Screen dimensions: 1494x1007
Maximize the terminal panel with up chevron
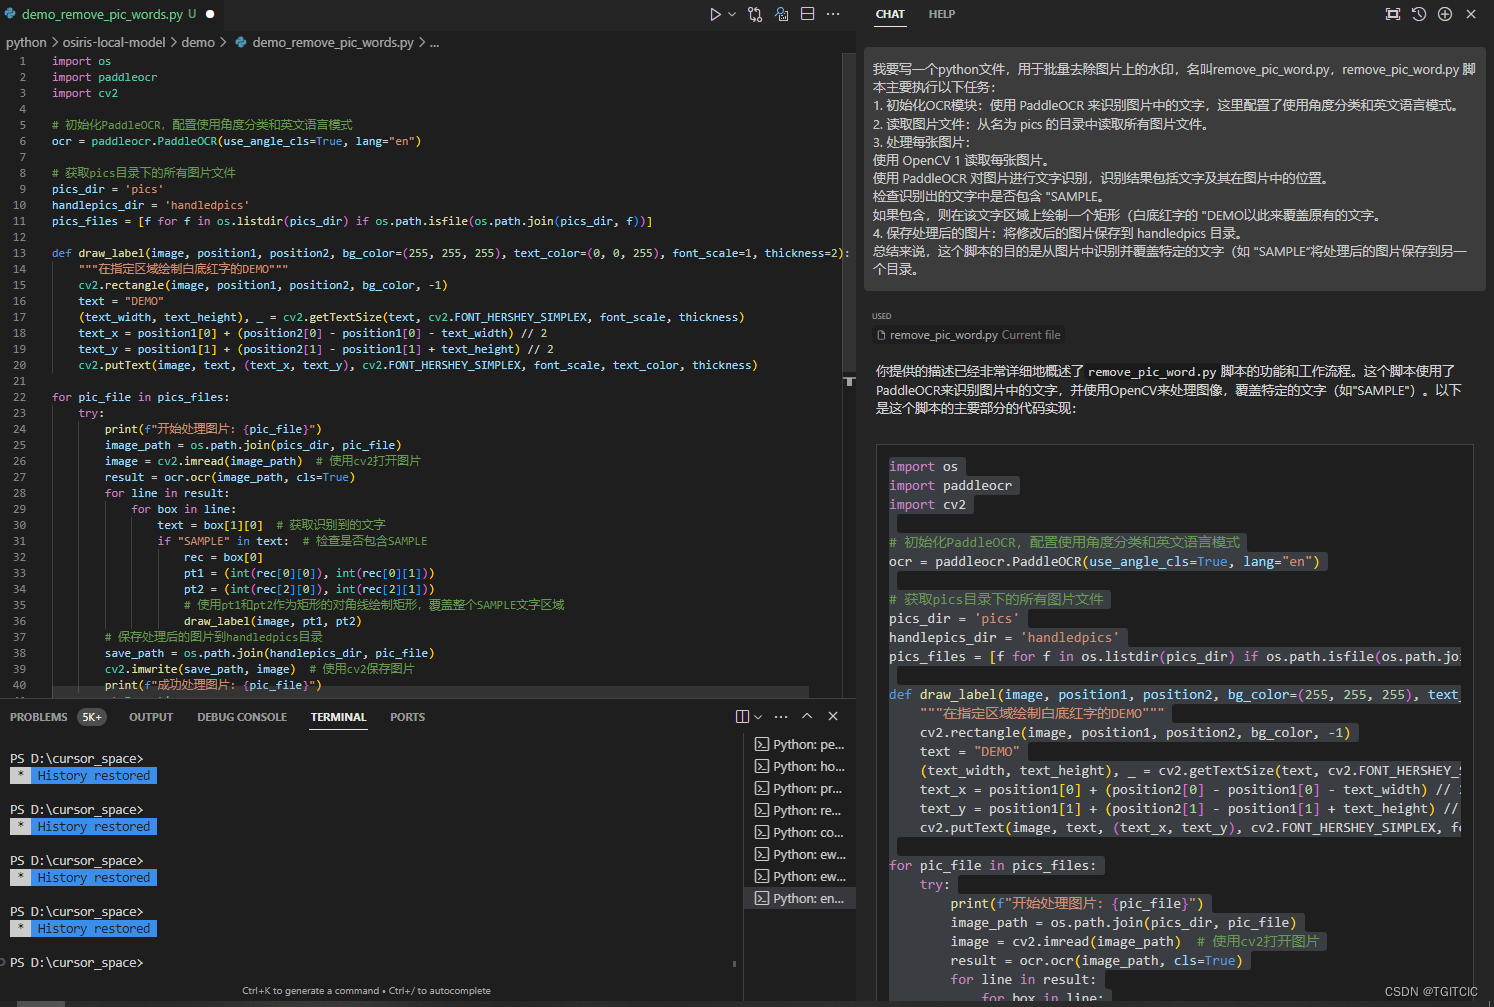click(x=807, y=716)
